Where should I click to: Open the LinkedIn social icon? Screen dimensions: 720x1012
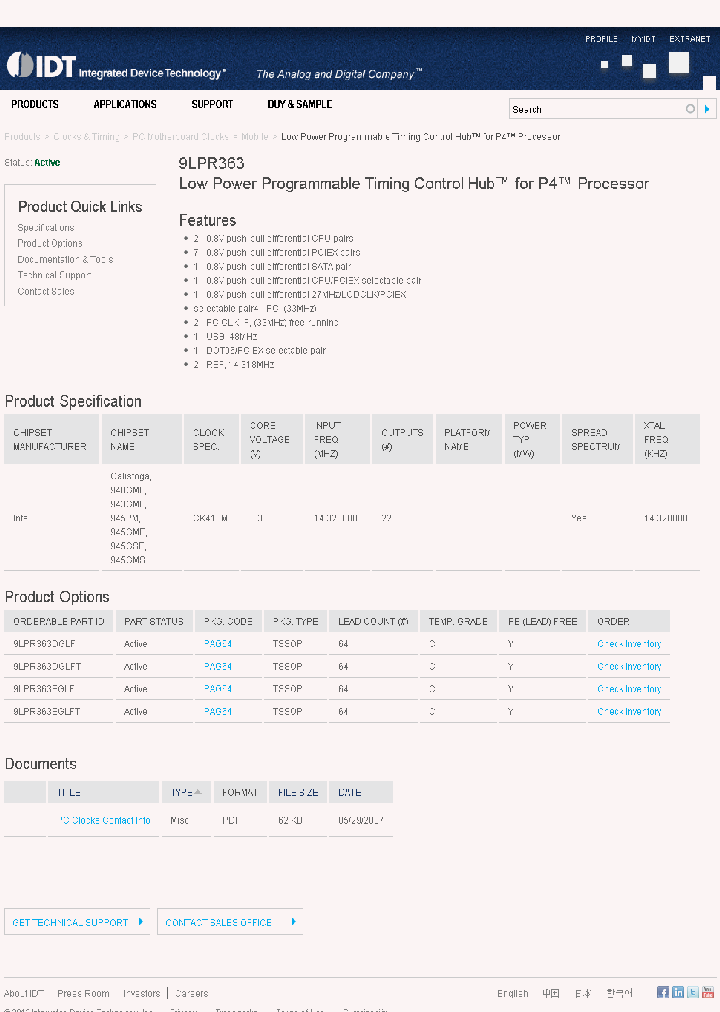pos(677,992)
